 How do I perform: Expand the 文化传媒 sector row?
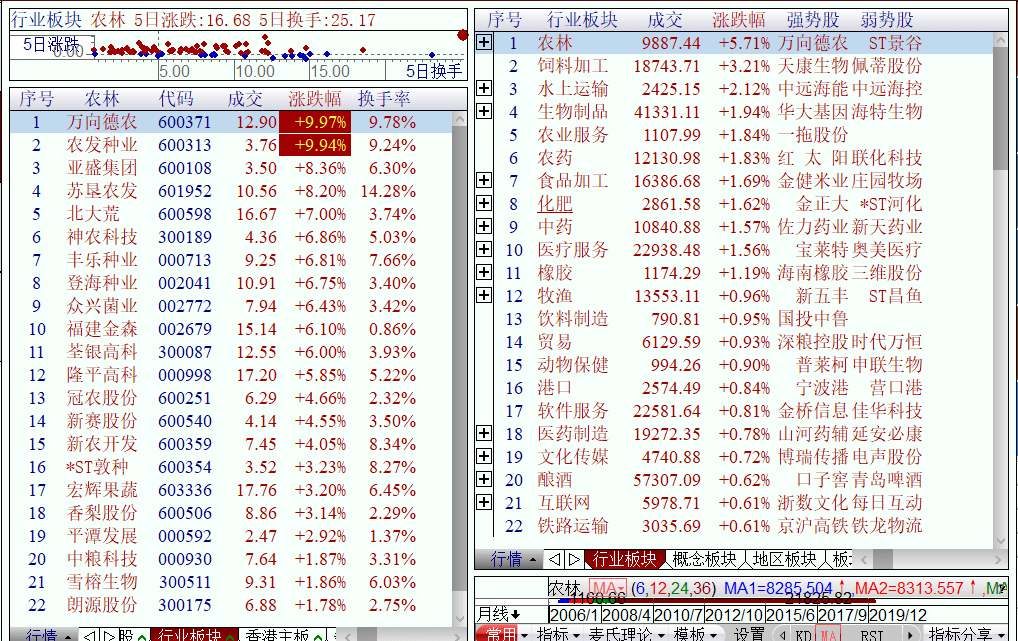[484, 456]
